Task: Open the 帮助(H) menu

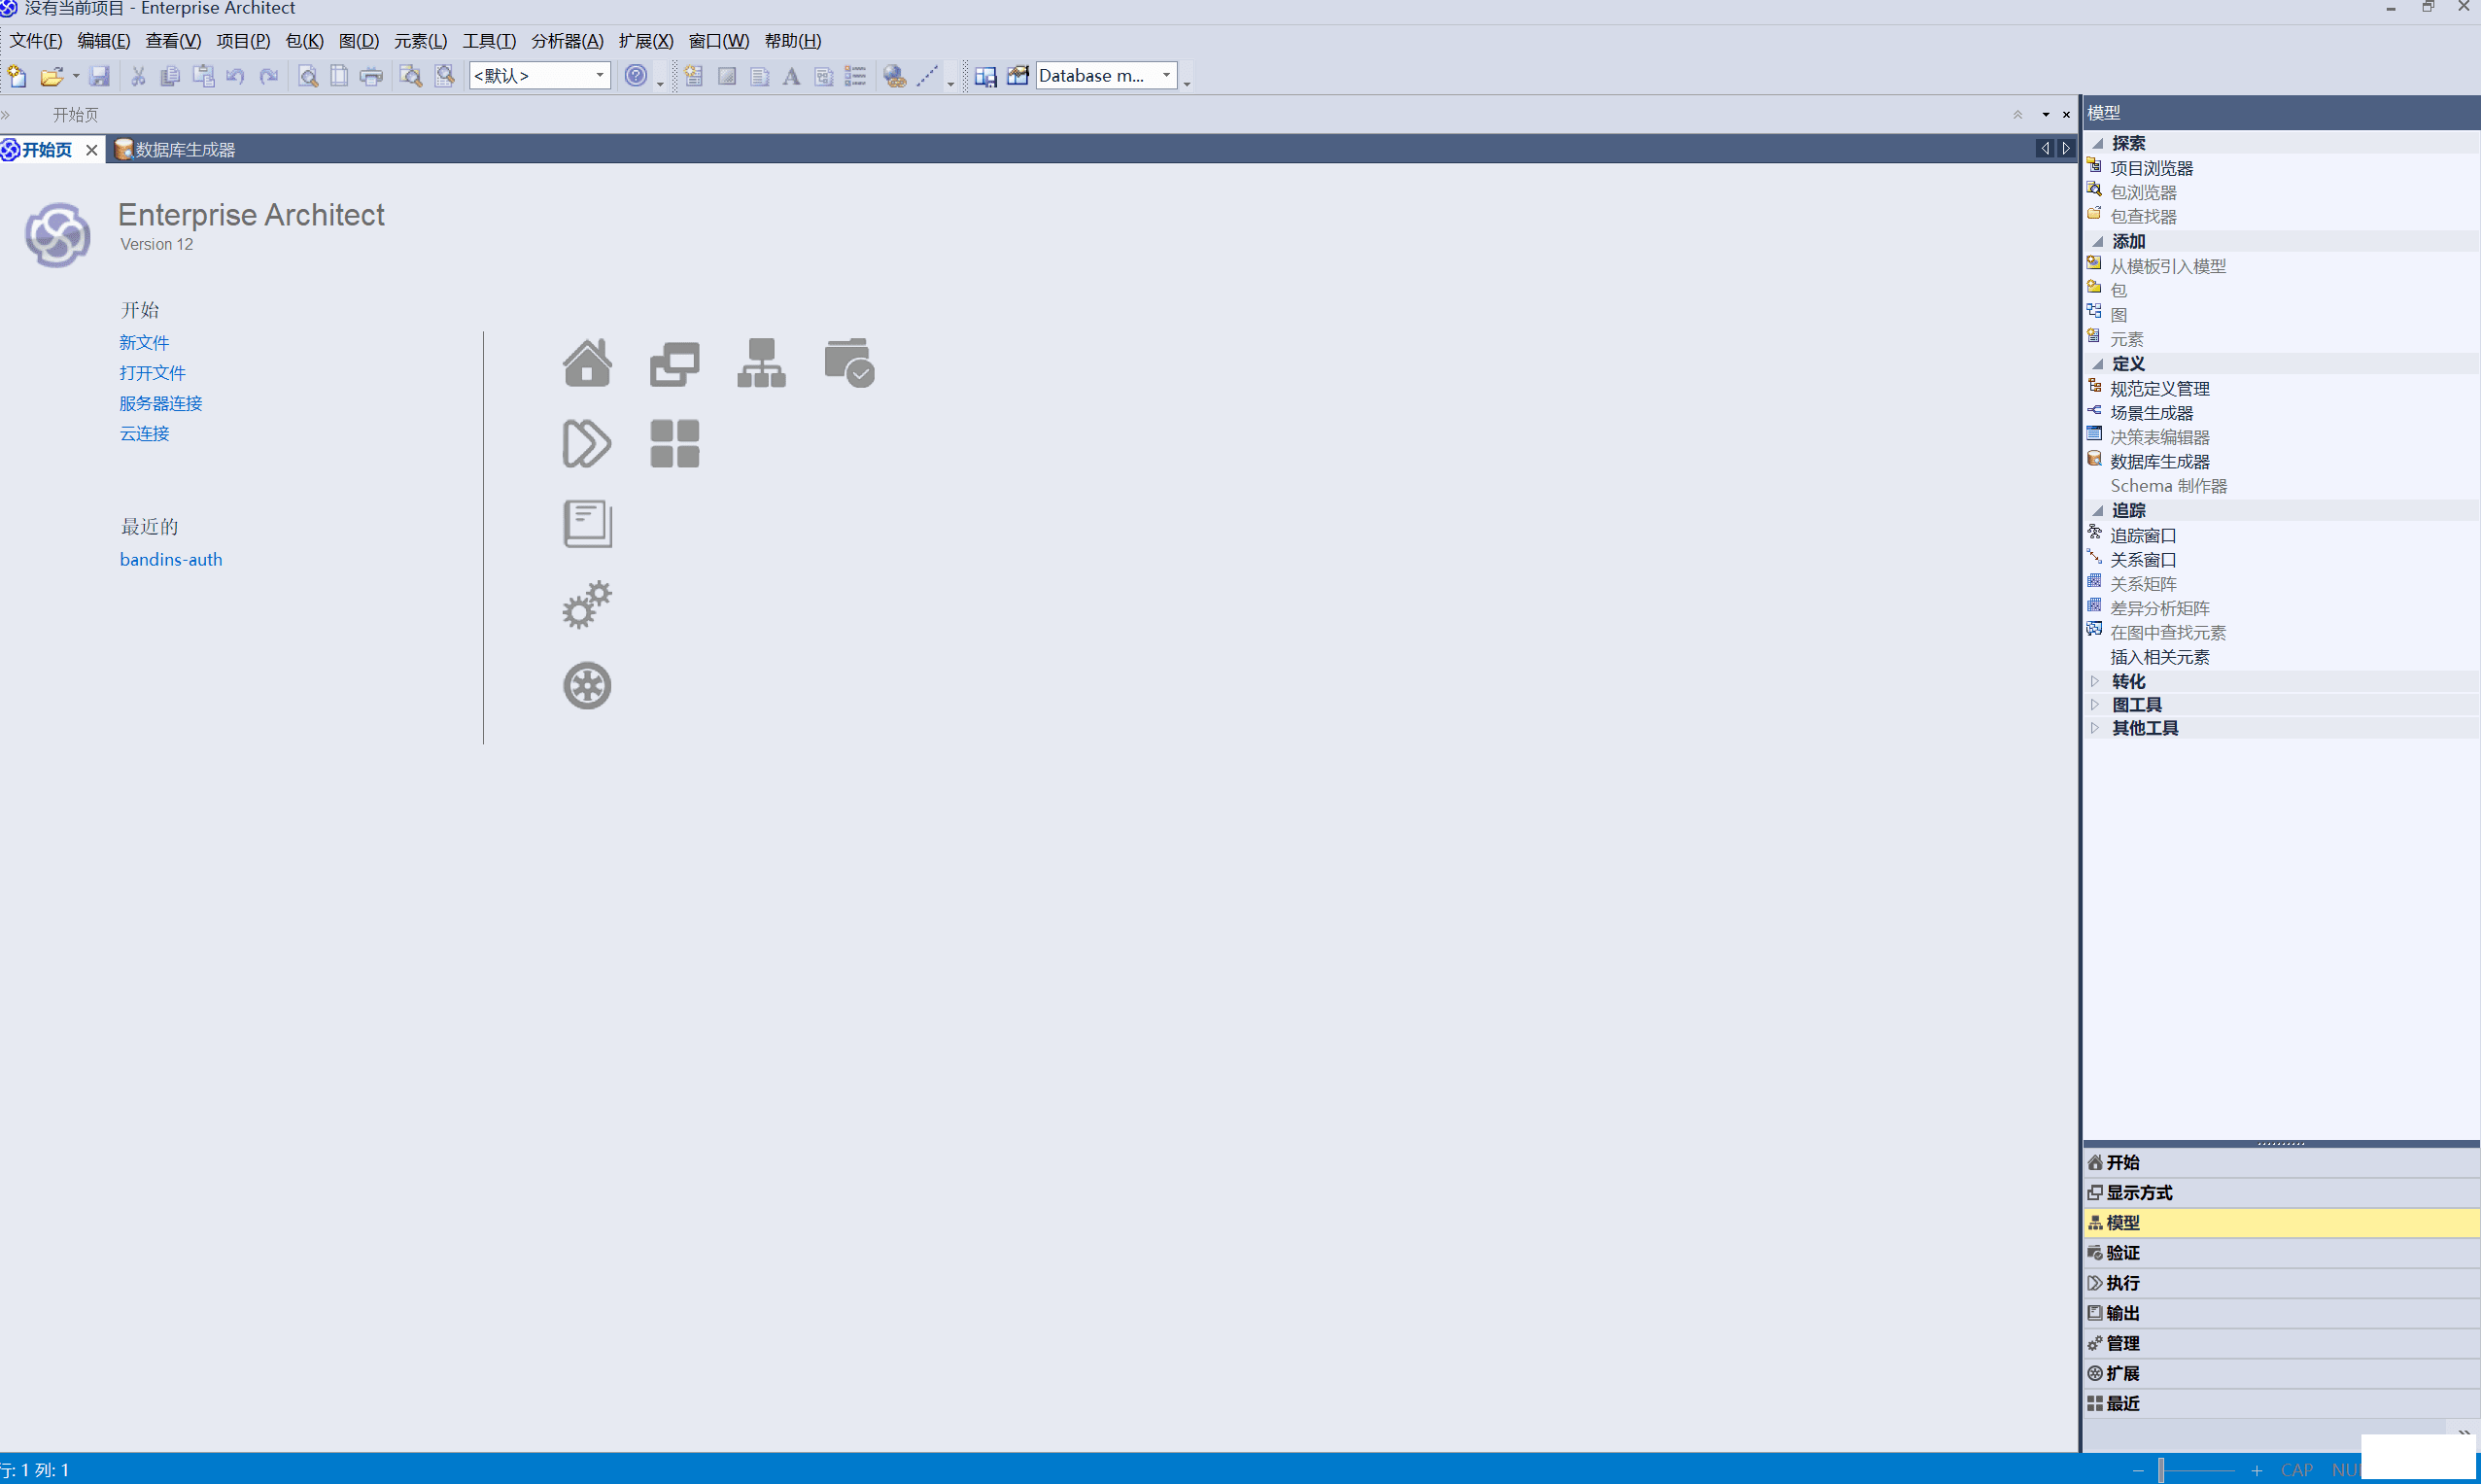Action: click(793, 41)
